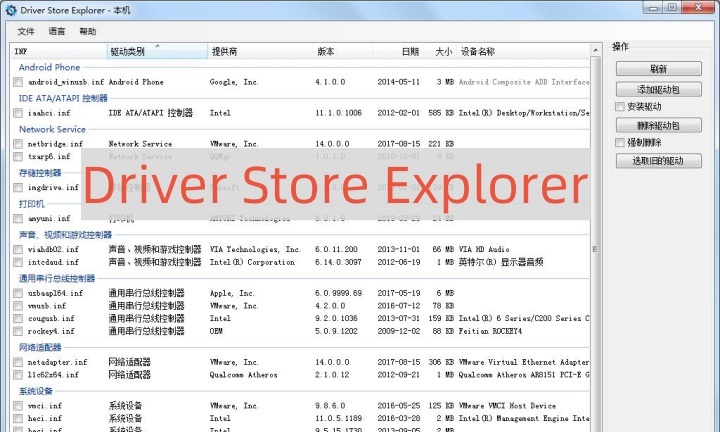
Task: Click the Apple, Inc. provider cell
Action: click(232, 293)
